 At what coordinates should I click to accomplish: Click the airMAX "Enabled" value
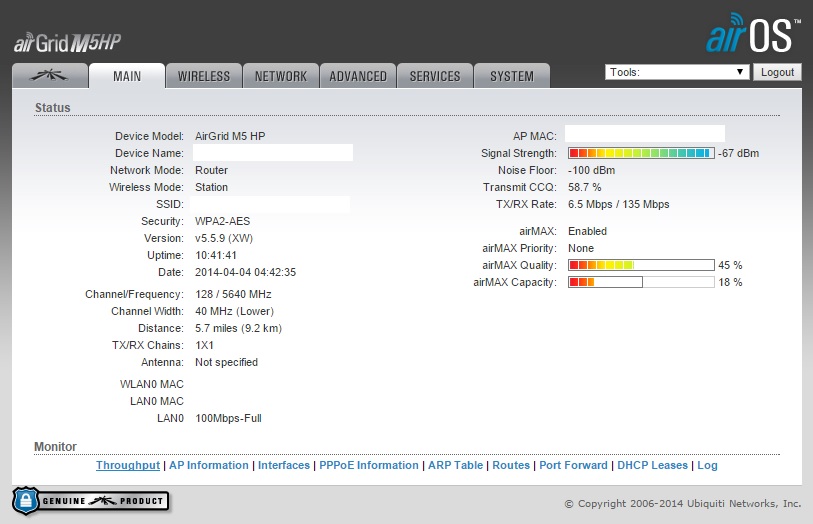[x=587, y=231]
